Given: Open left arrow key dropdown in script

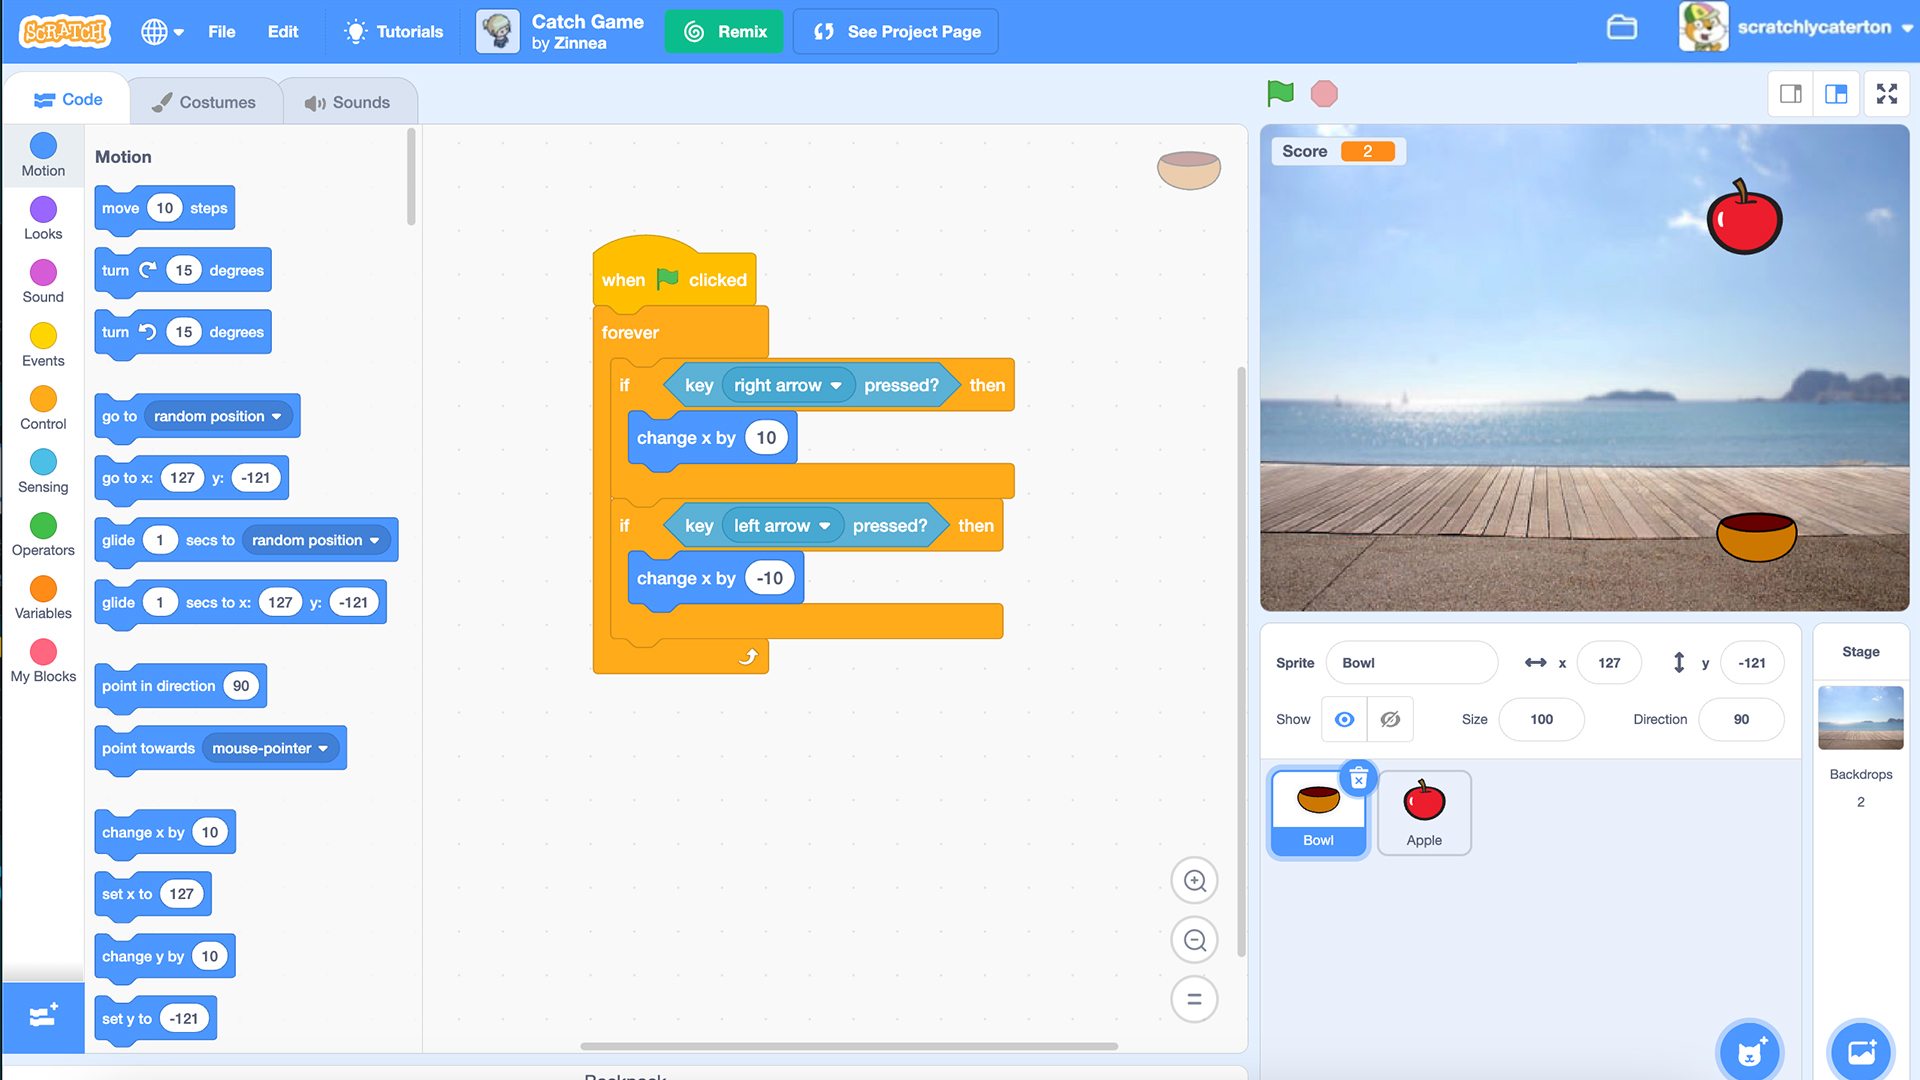Looking at the screenshot, I should click(783, 525).
